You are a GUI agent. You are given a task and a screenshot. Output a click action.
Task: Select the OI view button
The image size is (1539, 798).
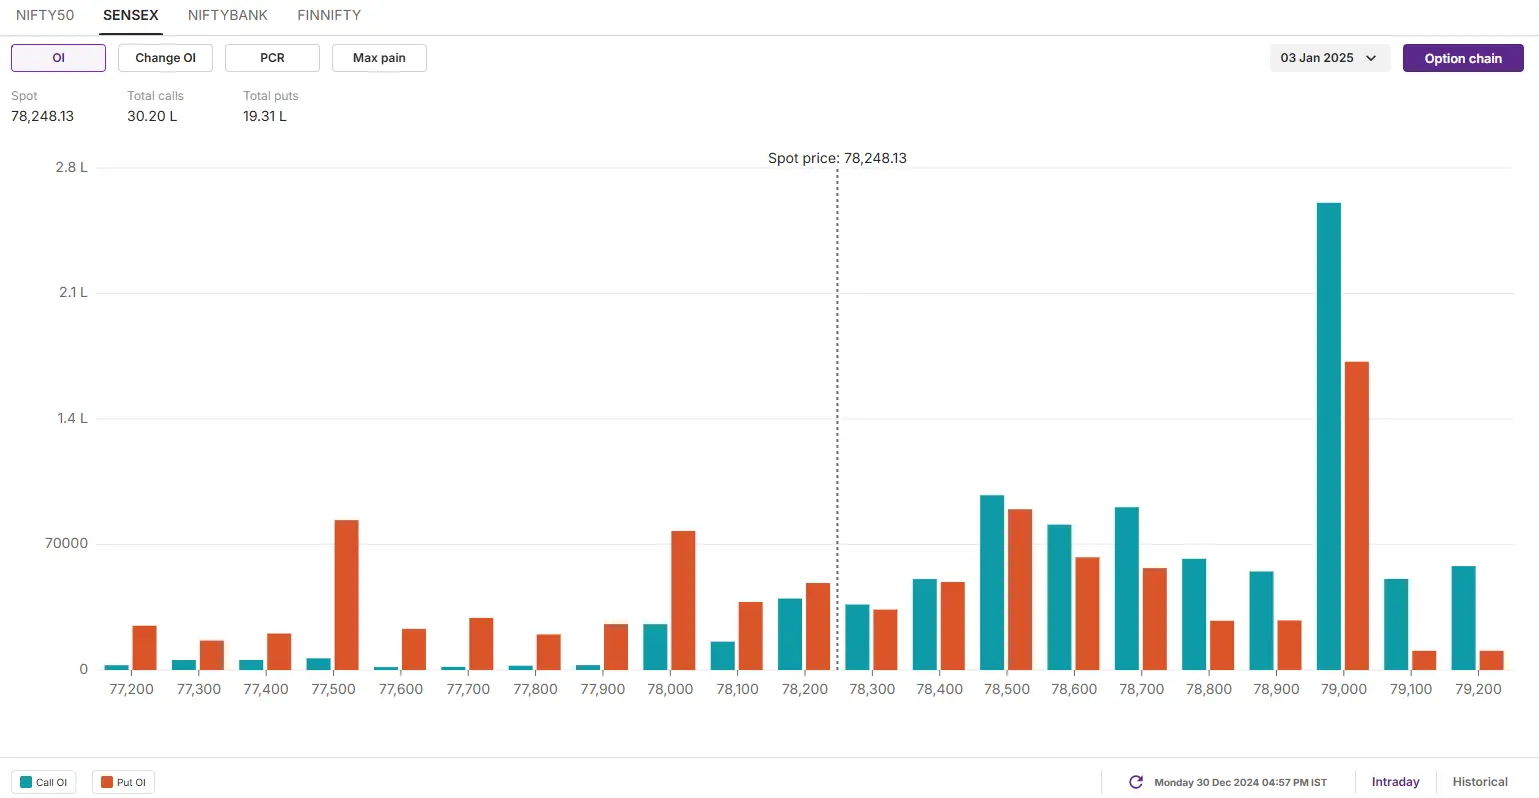58,58
